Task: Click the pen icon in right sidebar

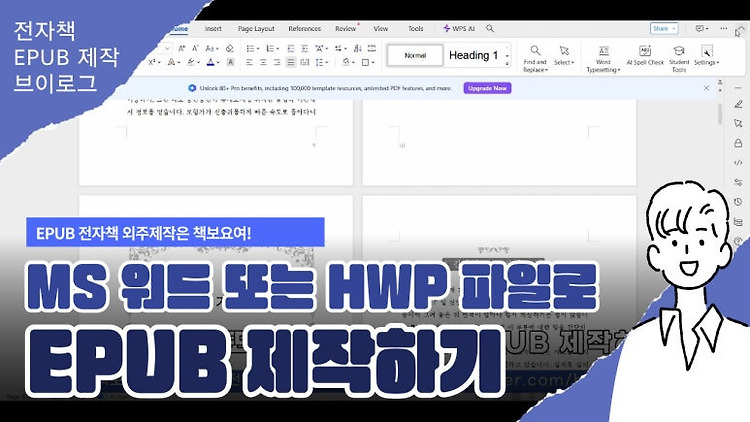Action: pyautogui.click(x=738, y=104)
